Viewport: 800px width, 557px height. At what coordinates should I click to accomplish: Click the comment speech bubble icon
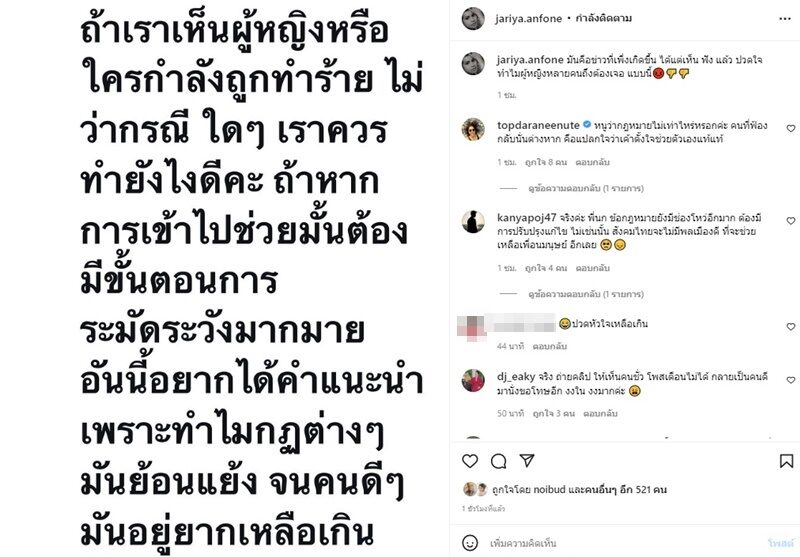coord(498,462)
